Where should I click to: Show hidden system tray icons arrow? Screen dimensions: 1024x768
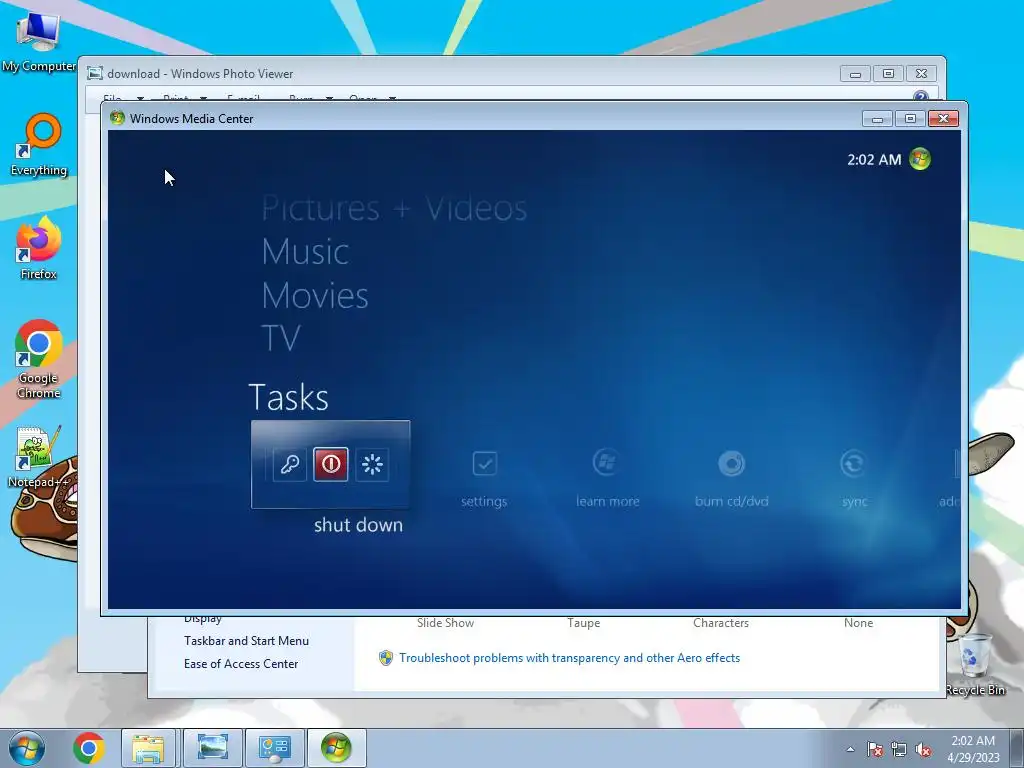(850, 749)
